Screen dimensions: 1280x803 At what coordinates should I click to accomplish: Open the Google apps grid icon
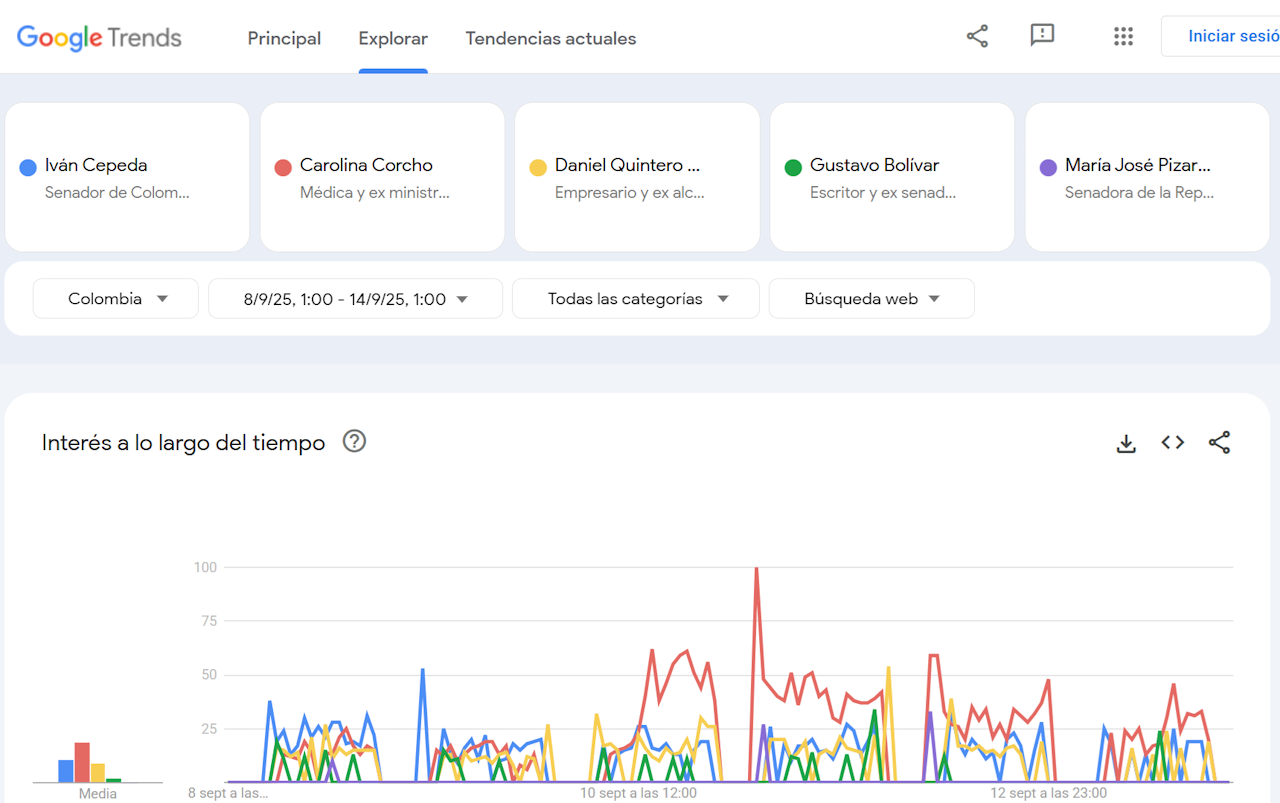(1123, 37)
